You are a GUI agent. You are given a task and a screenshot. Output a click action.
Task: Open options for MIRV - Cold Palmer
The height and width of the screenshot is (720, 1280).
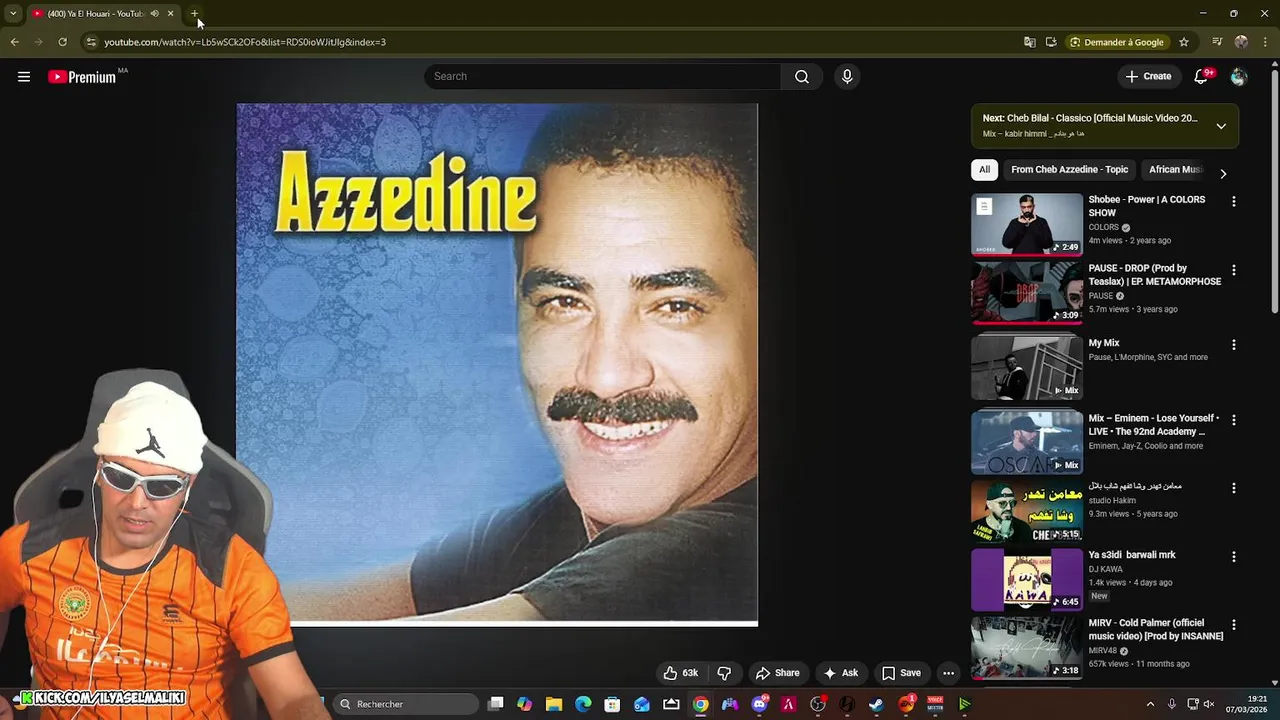[x=1233, y=625]
